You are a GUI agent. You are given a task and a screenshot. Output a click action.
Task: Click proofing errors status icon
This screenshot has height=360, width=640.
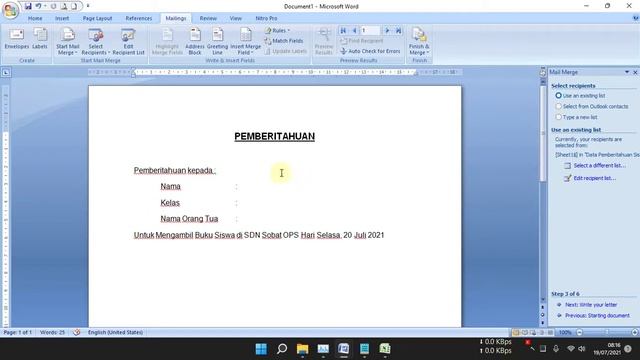coord(76,332)
